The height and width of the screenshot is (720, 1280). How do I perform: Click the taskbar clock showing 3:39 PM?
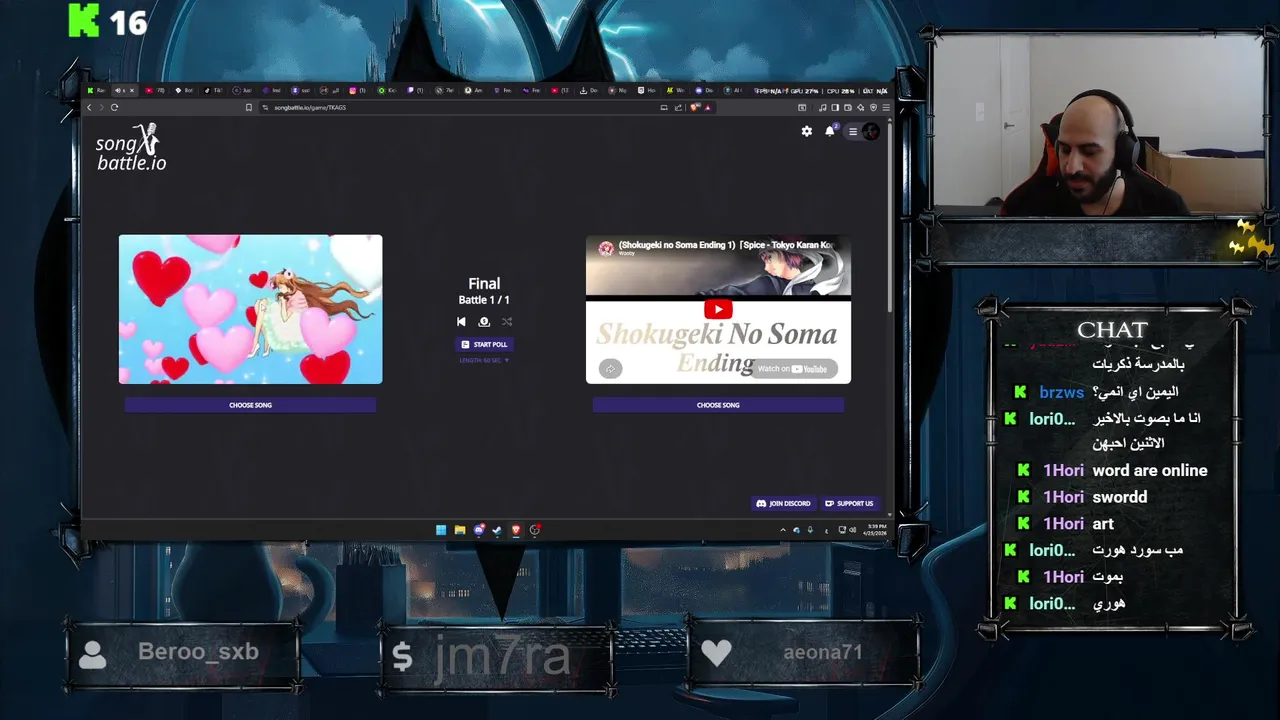pos(876,530)
